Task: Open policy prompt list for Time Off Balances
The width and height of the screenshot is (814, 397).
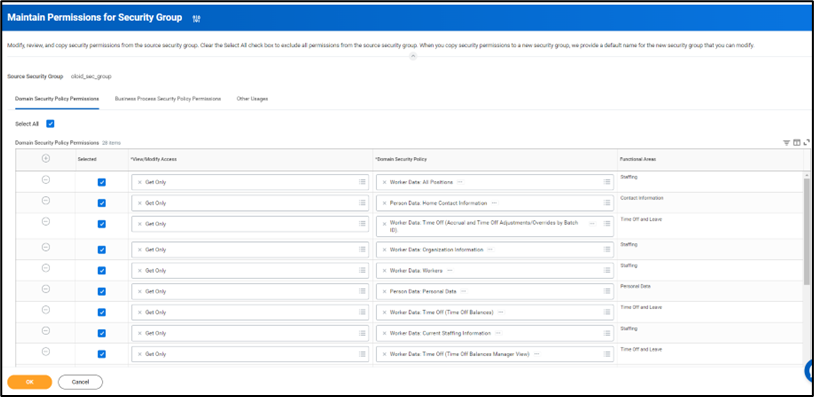Action: coord(606,312)
